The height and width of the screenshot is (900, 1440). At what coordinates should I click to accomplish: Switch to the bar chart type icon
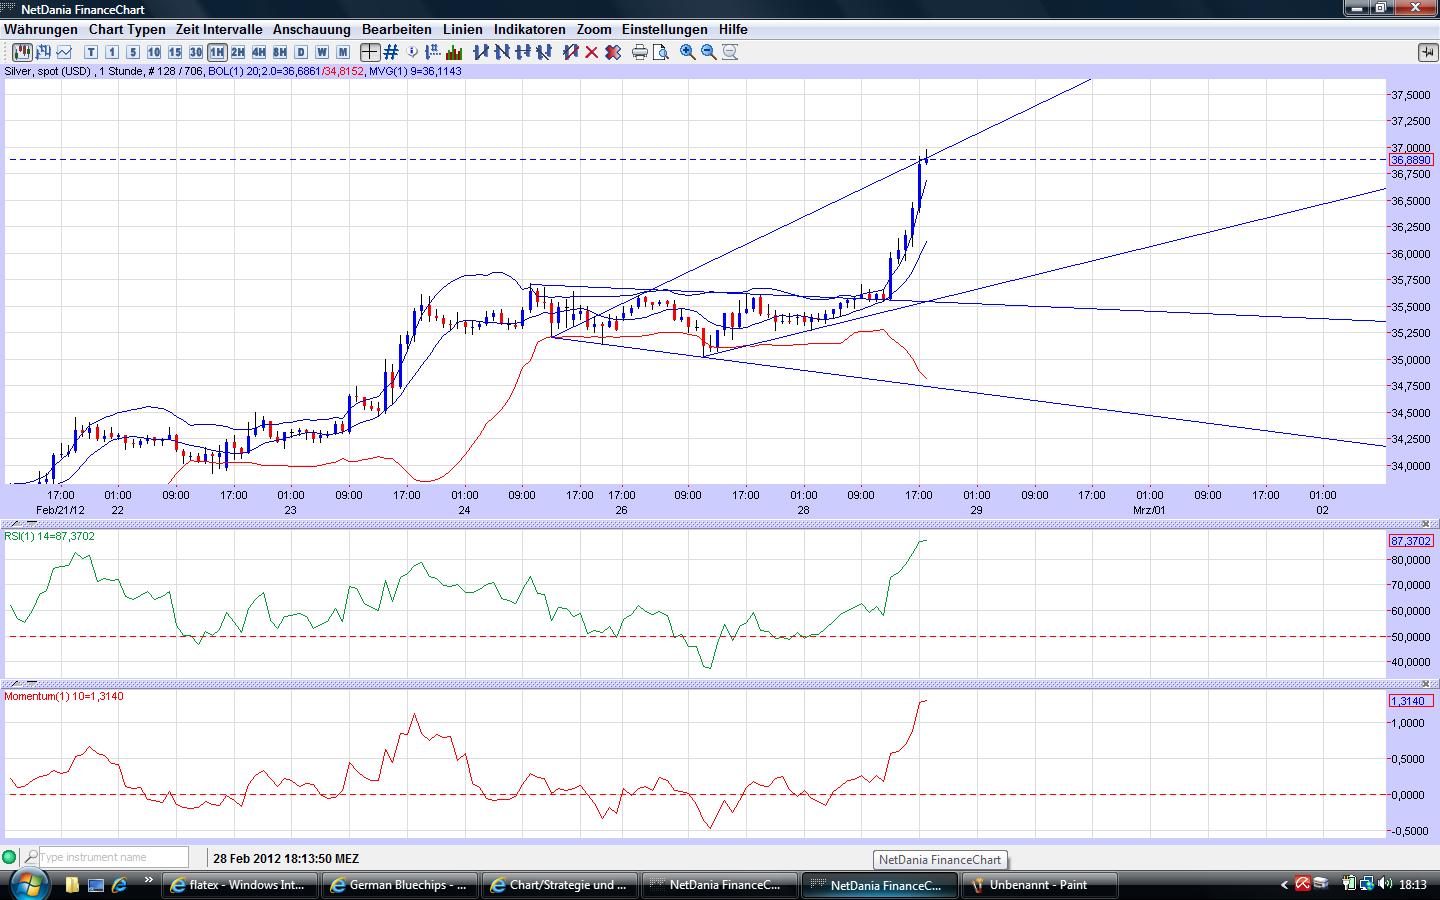(44, 52)
